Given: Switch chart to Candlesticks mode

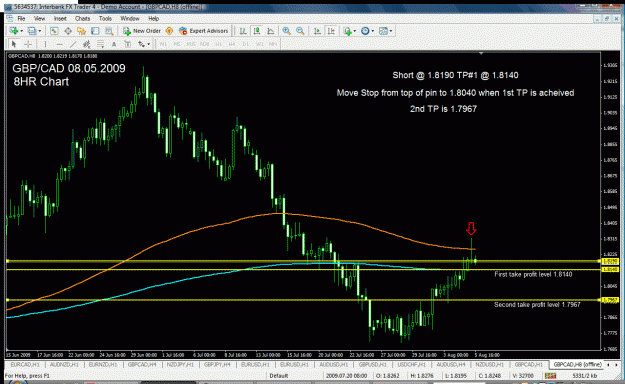Looking at the screenshot, I should click(x=257, y=31).
